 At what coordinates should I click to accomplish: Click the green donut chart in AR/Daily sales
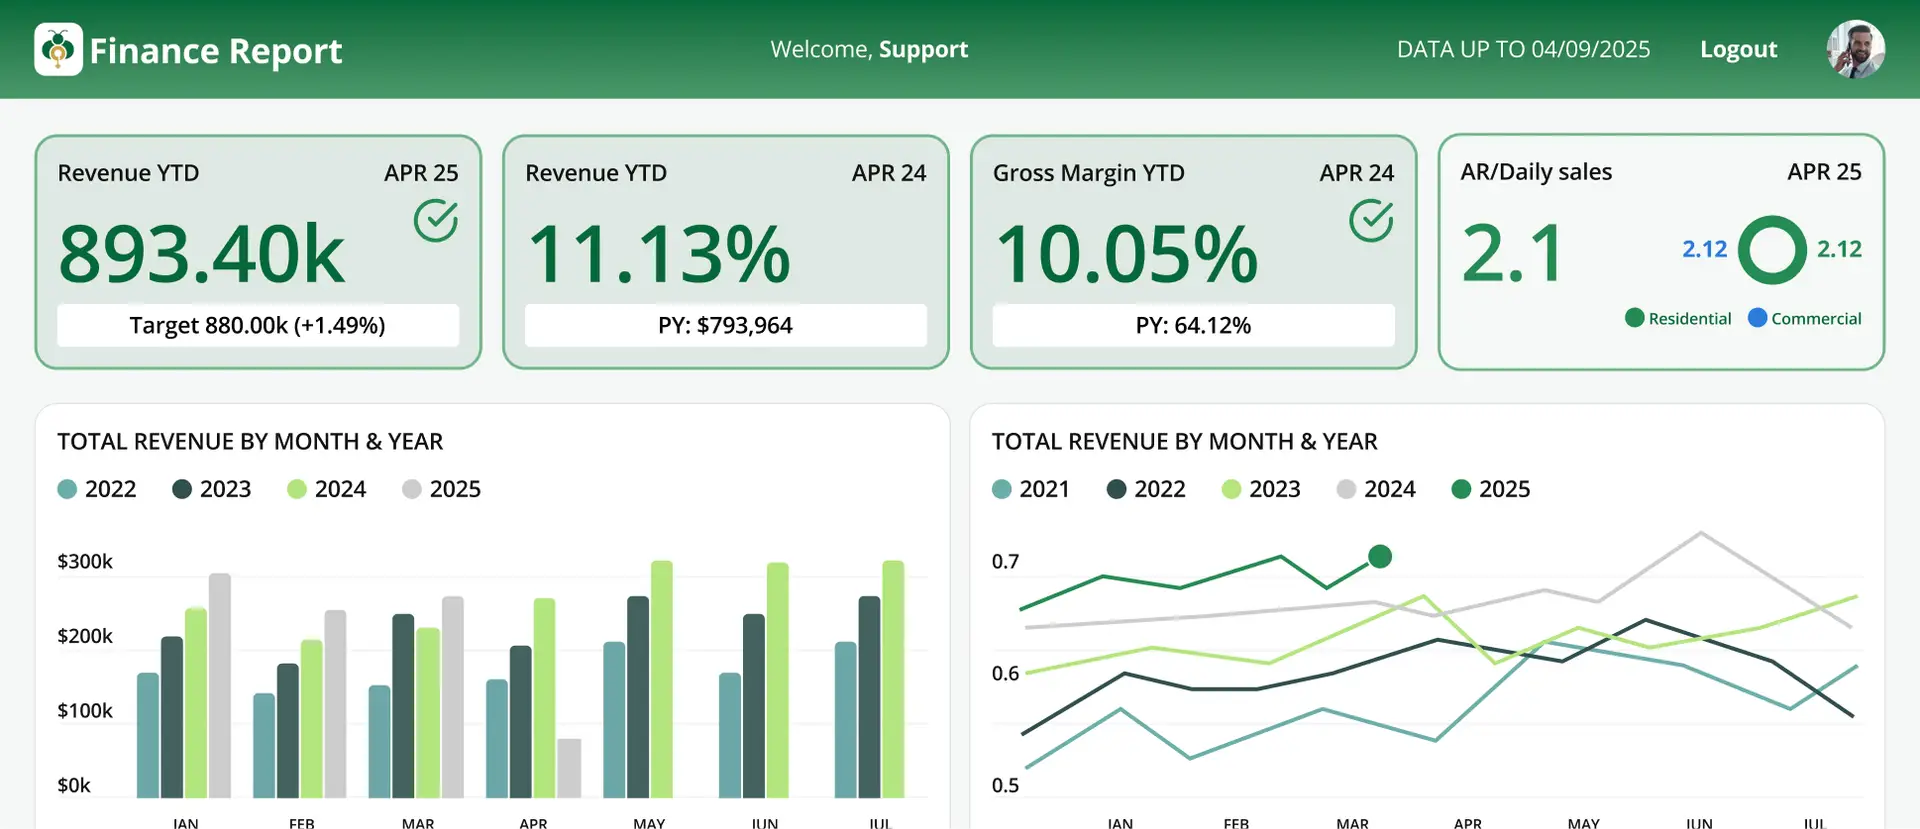(x=1772, y=250)
